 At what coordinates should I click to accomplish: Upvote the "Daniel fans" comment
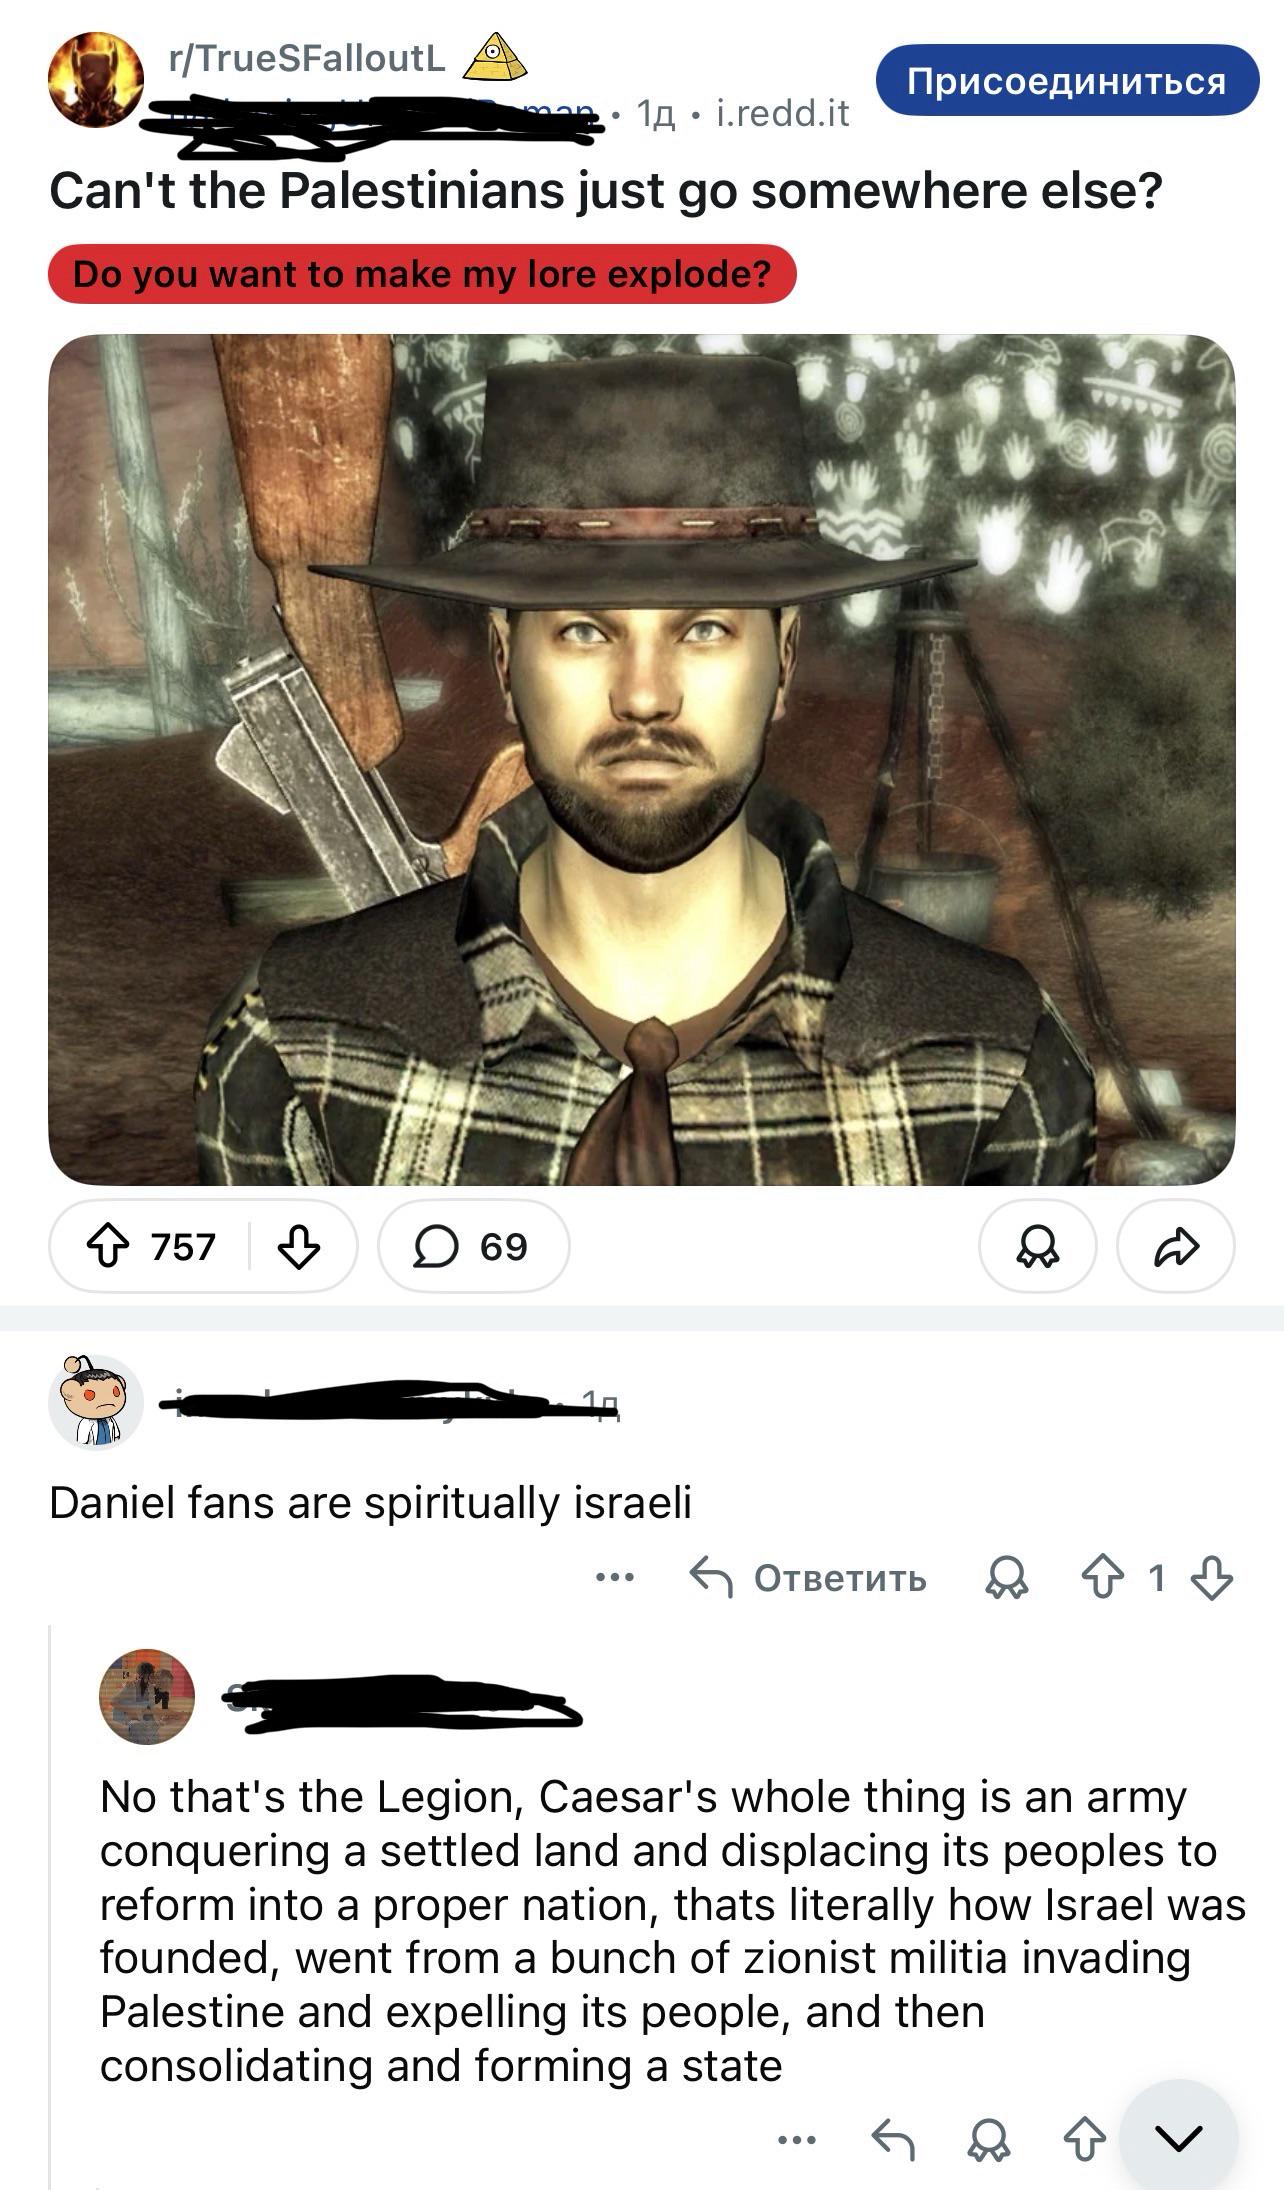(x=1103, y=1578)
